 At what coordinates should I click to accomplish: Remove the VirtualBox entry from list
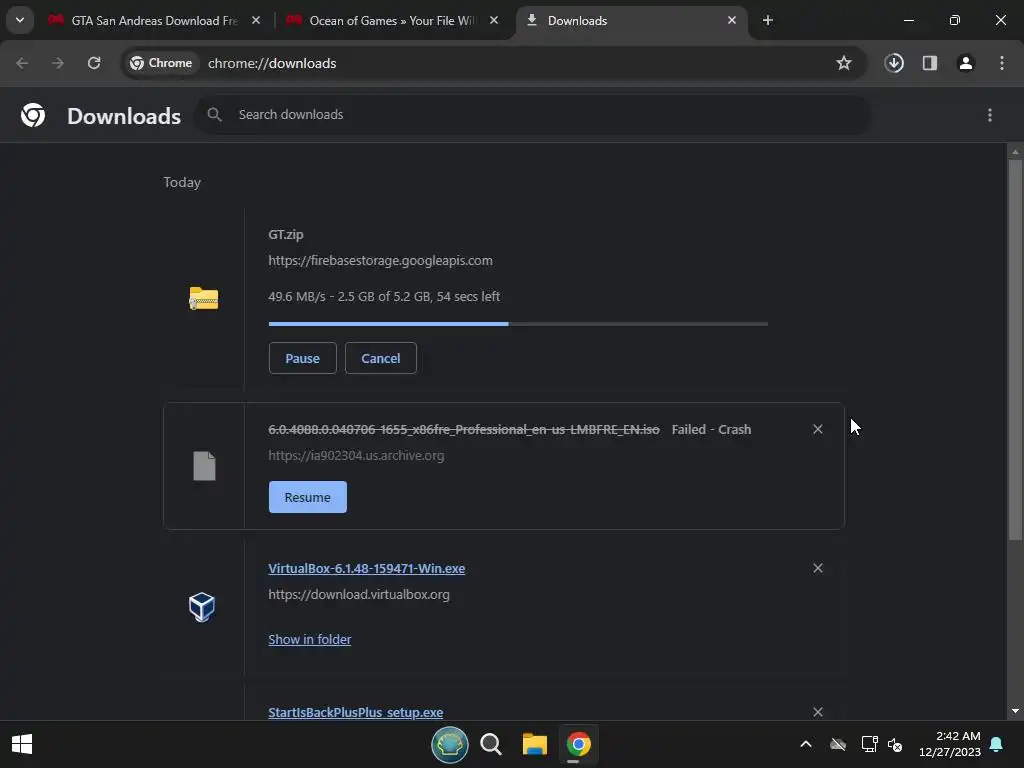(x=818, y=568)
